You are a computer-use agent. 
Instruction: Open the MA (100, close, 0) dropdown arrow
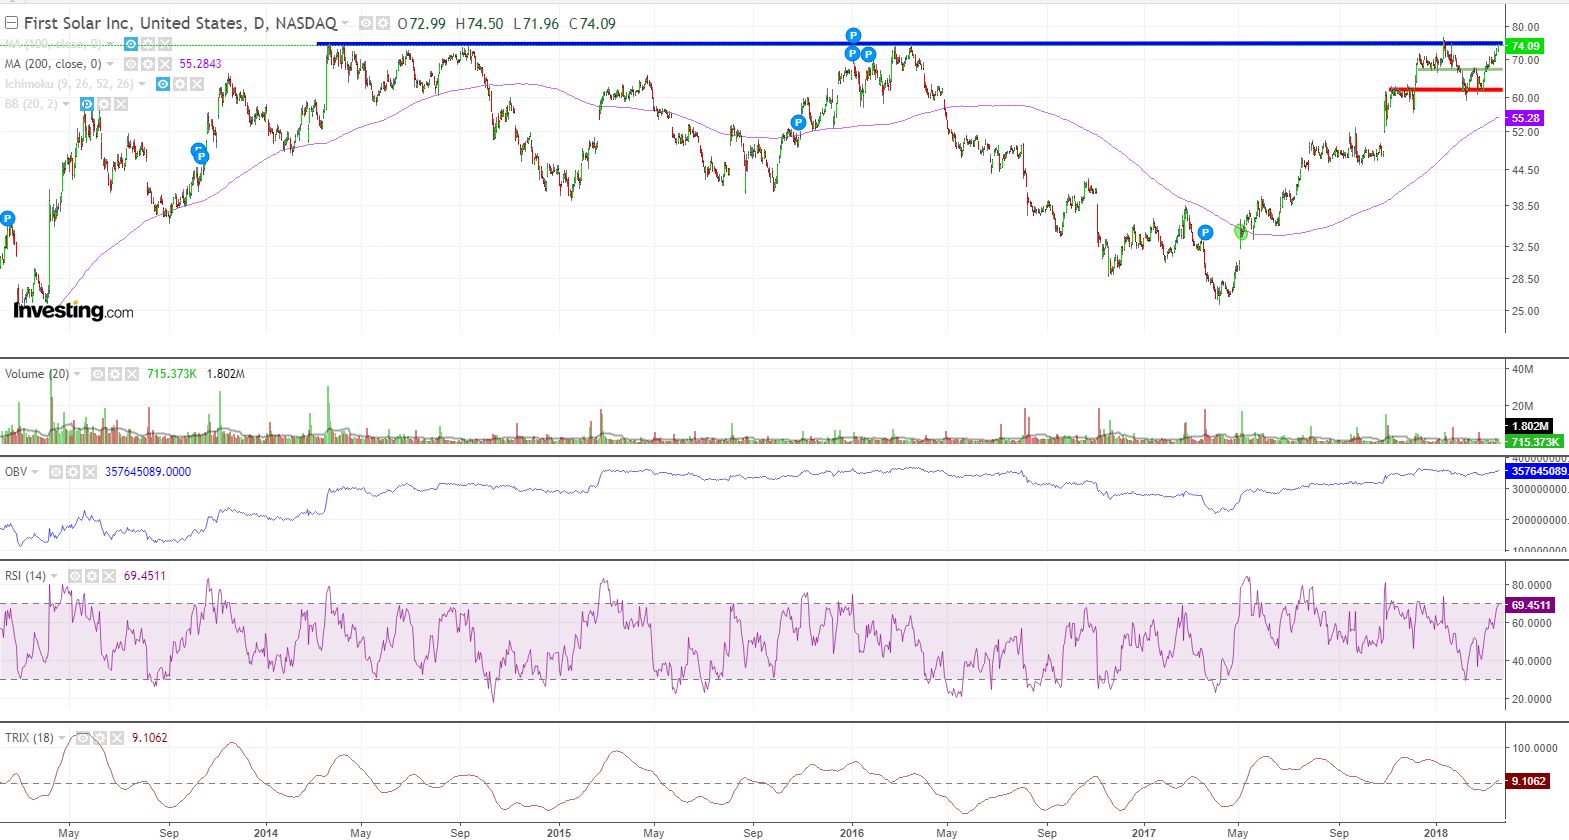(110, 44)
